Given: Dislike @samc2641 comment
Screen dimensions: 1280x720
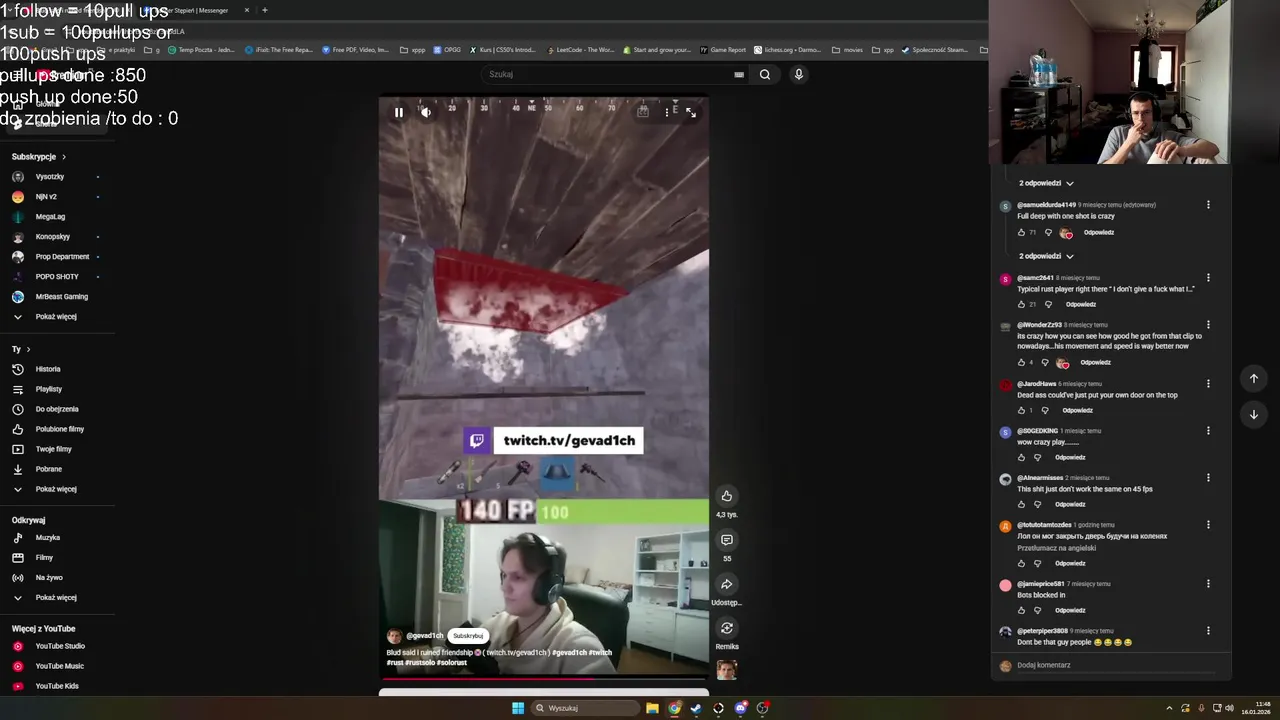Looking at the screenshot, I should 1048,304.
